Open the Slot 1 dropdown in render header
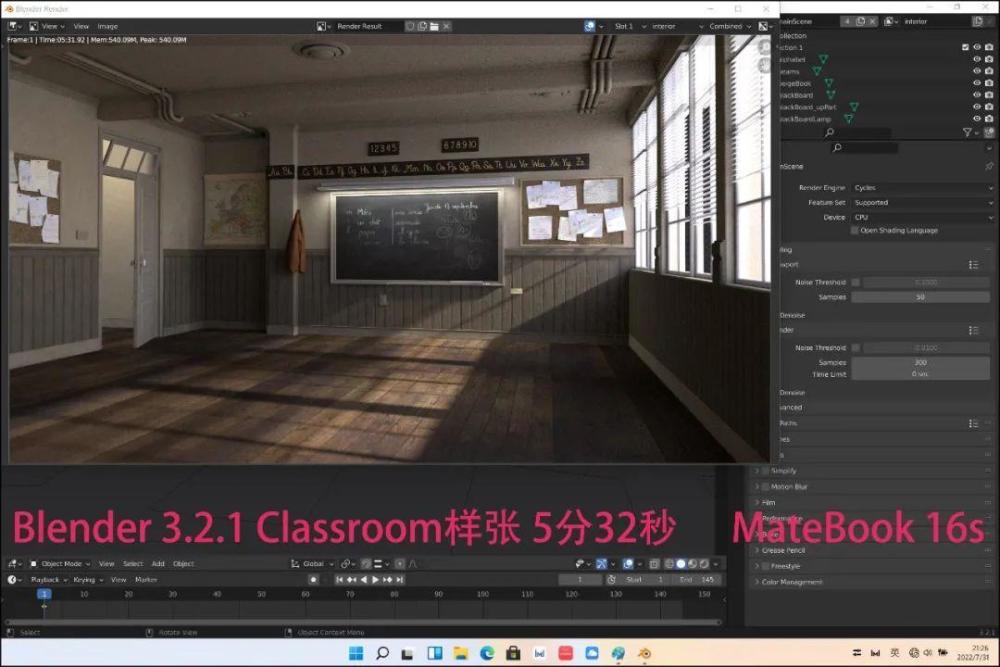 pos(629,26)
